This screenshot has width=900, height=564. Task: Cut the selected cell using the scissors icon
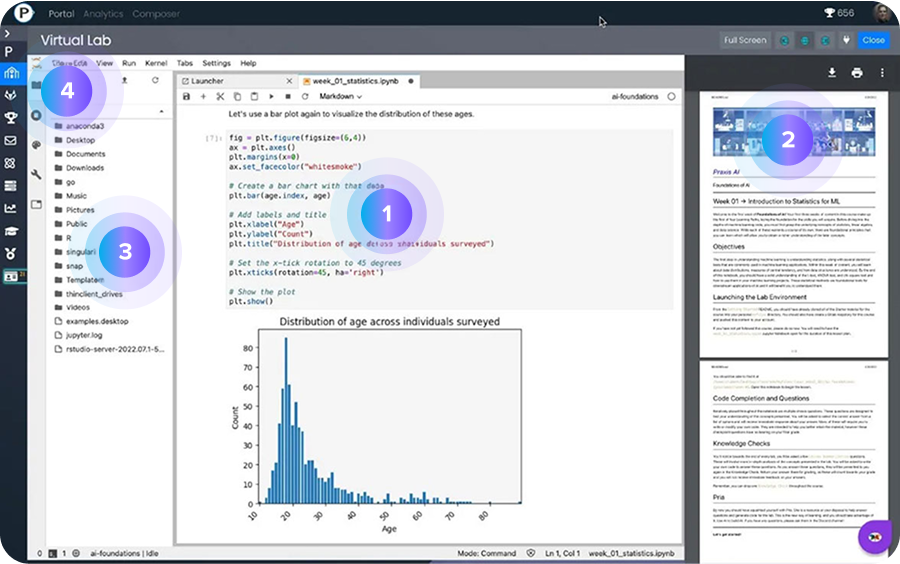point(220,97)
